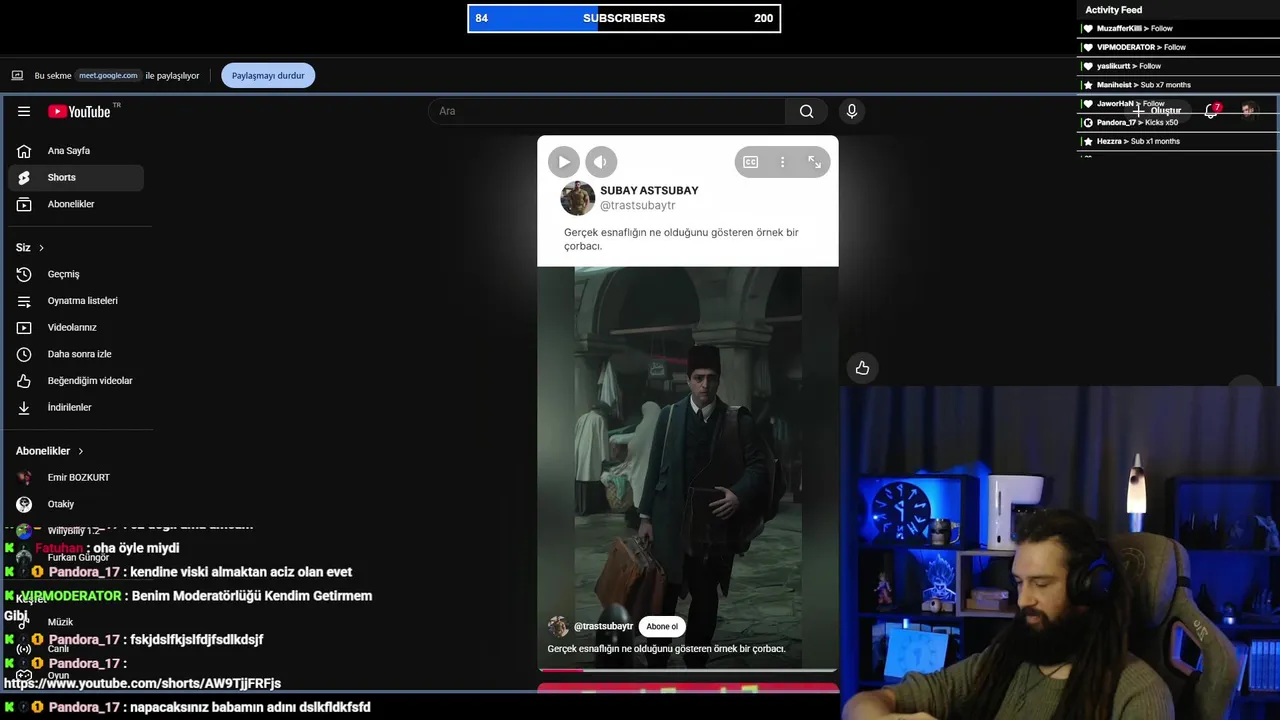The image size is (1280, 720).
Task: Click the screen share tab icon
Action: click(x=17, y=75)
